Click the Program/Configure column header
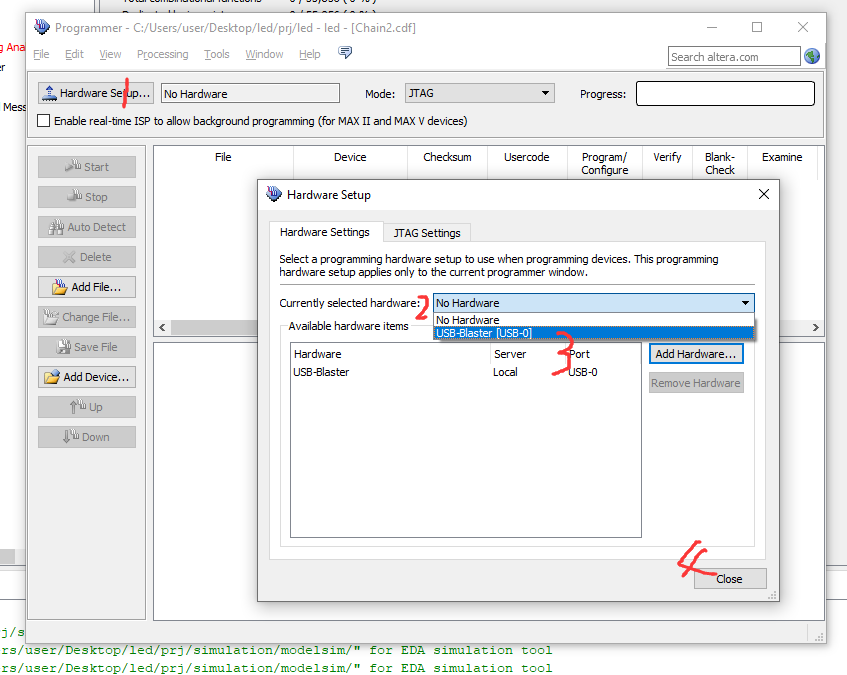The image size is (847, 675). tap(604, 163)
